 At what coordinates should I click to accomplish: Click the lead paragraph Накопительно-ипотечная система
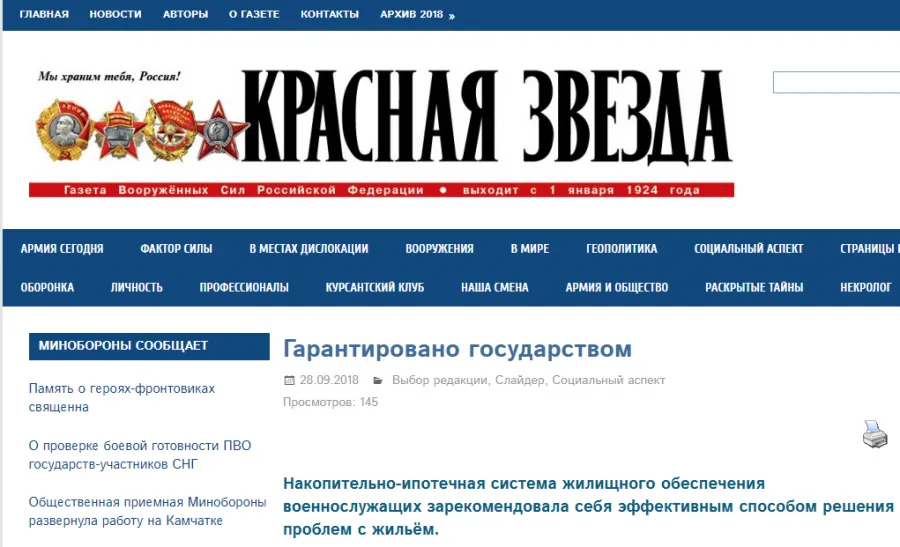click(x=588, y=507)
